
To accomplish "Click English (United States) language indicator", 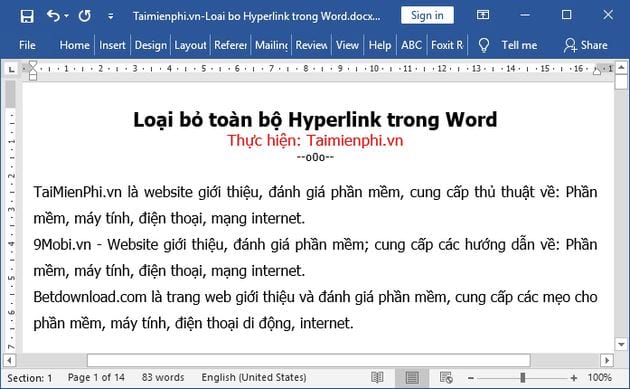I will tap(254, 378).
